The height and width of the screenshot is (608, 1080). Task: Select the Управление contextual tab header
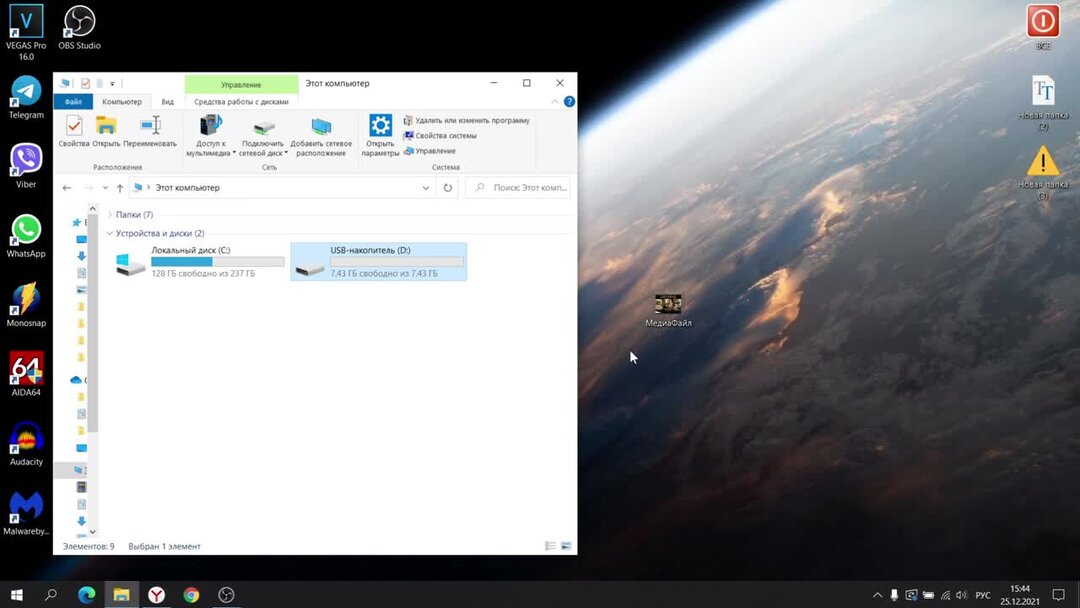241,85
